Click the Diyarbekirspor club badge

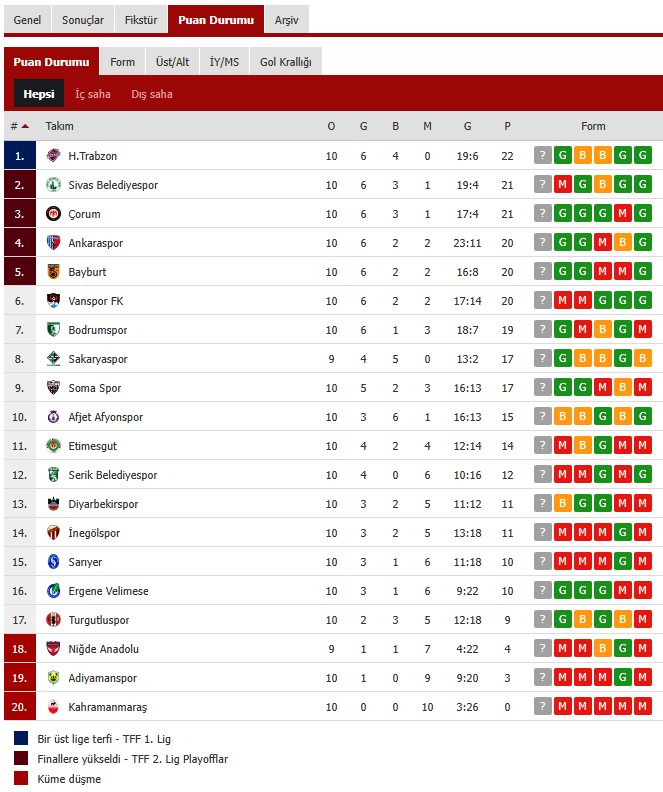coord(53,504)
